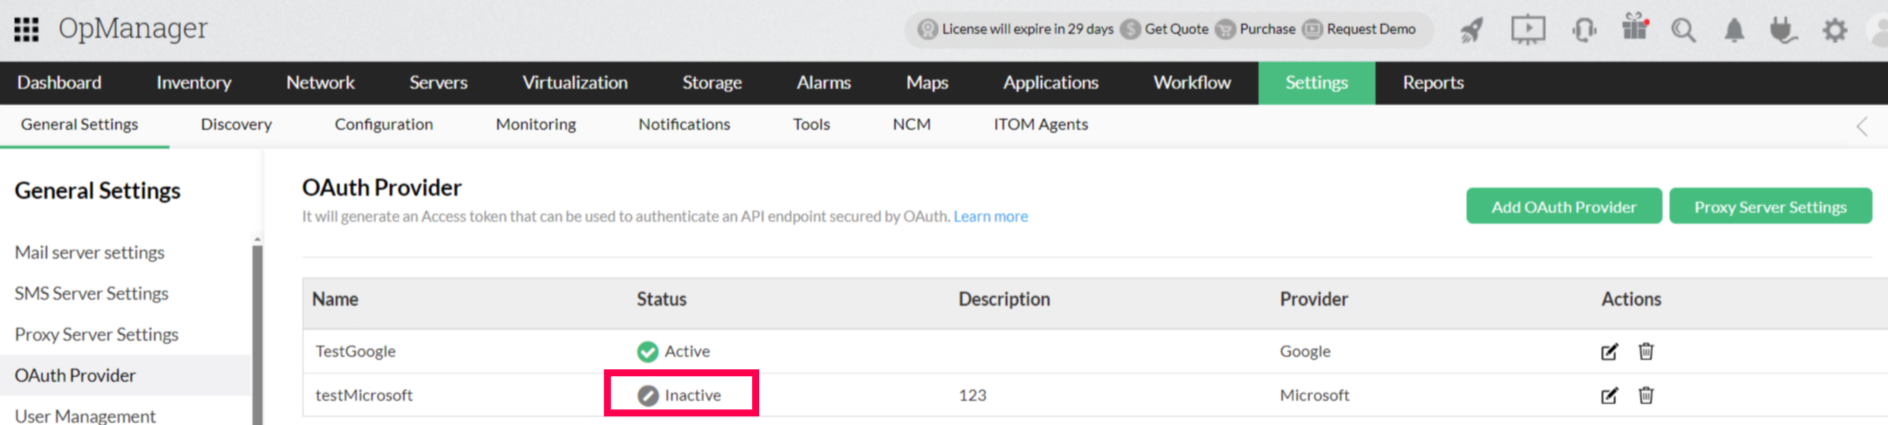Select the Virtualization tab

[575, 83]
